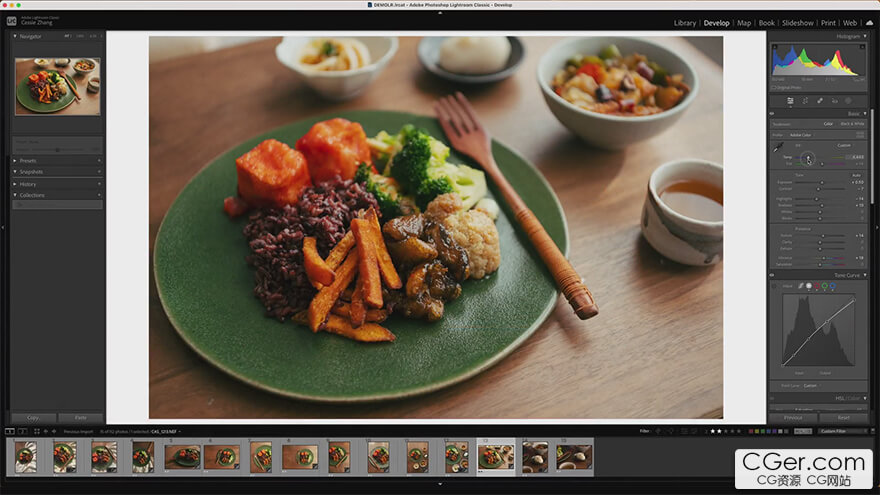The width and height of the screenshot is (880, 495).
Task: Select Color treatment option
Action: [828, 124]
